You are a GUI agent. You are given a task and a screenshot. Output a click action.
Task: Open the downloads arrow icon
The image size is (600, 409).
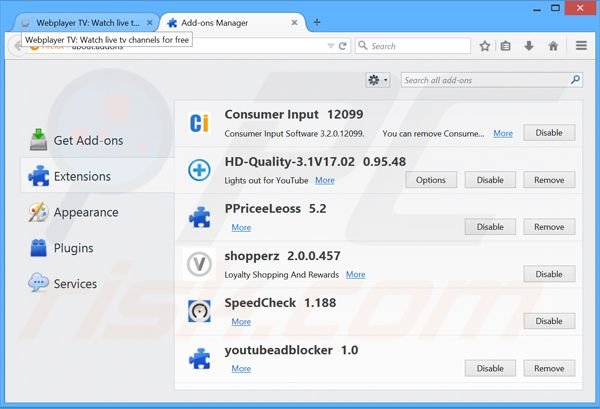click(529, 46)
